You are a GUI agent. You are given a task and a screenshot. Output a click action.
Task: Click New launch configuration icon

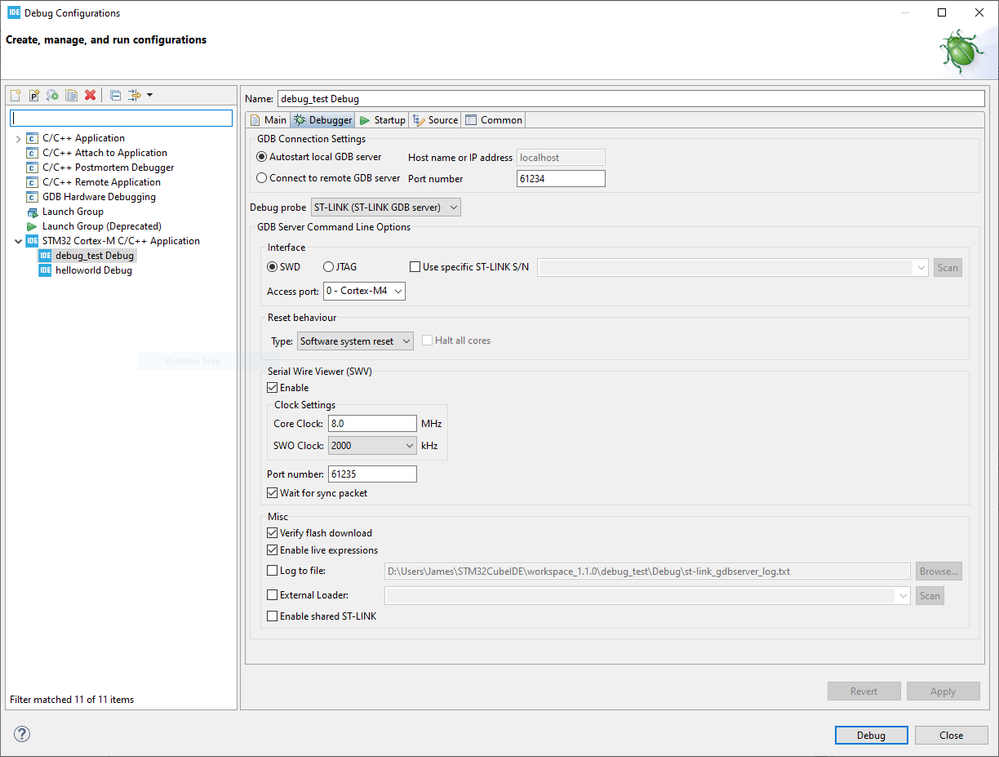(16, 95)
